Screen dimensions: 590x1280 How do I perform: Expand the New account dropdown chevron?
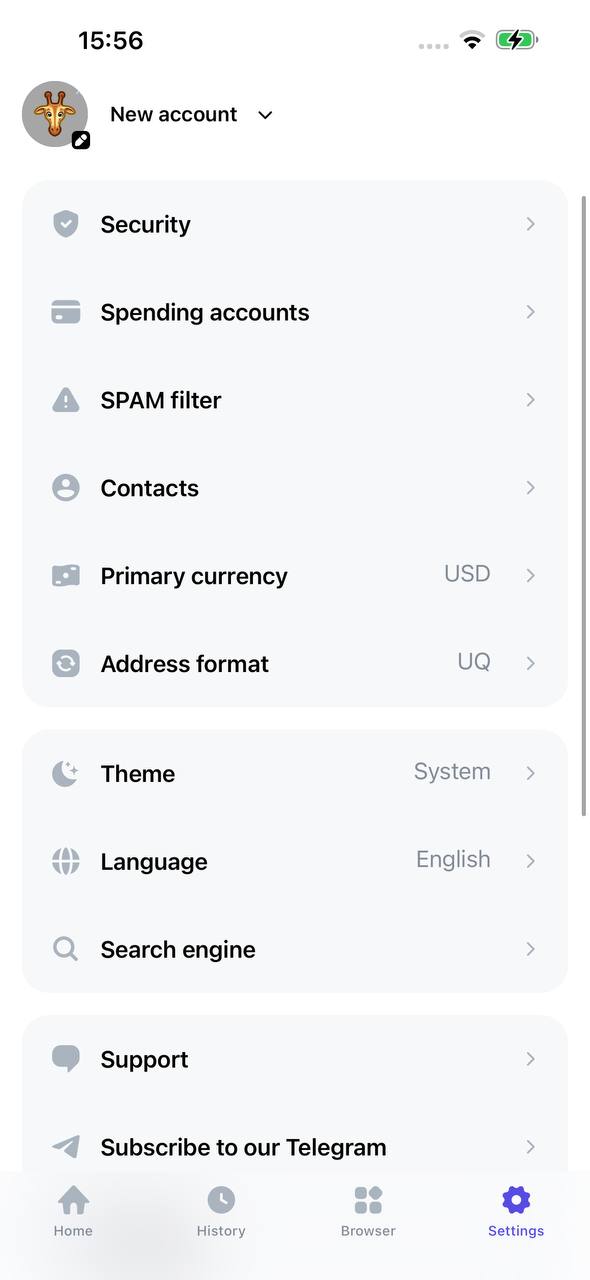click(265, 115)
